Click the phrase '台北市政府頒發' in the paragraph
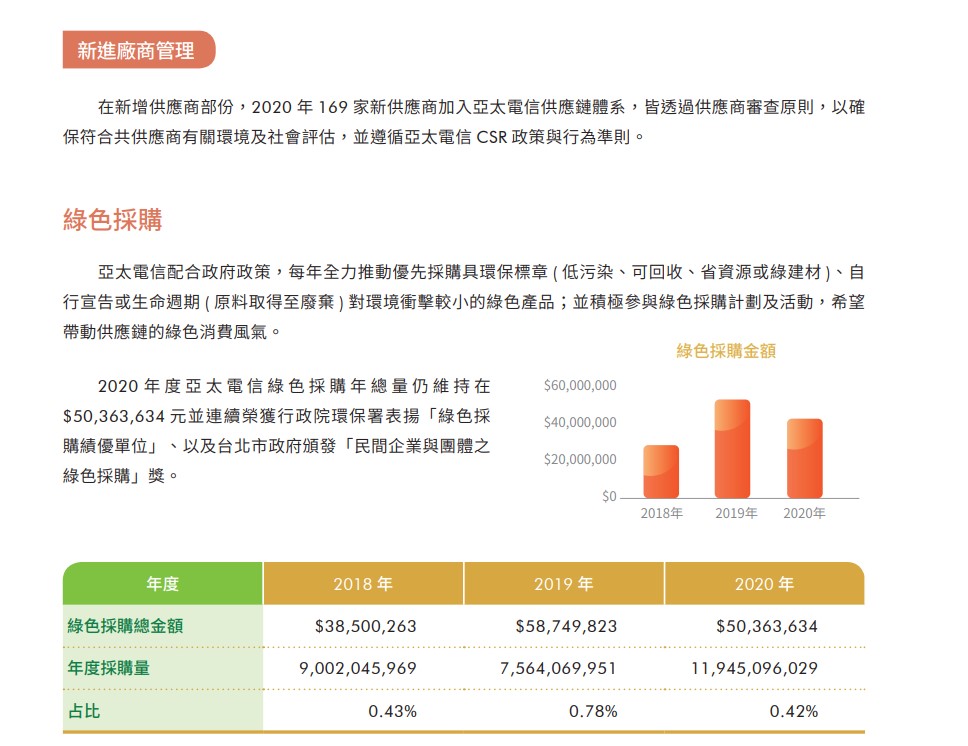Viewport: 968px width, 746px height. [277, 446]
